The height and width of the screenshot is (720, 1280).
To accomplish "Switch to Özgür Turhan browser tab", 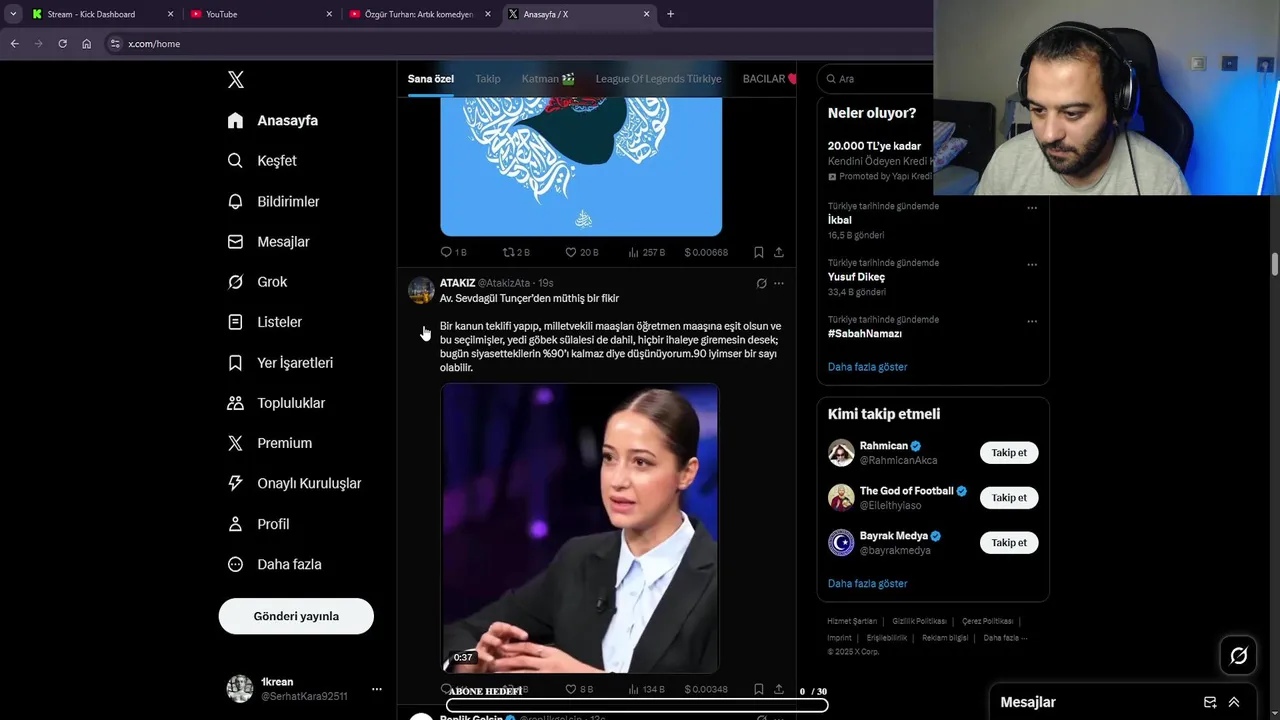I will point(419,14).
